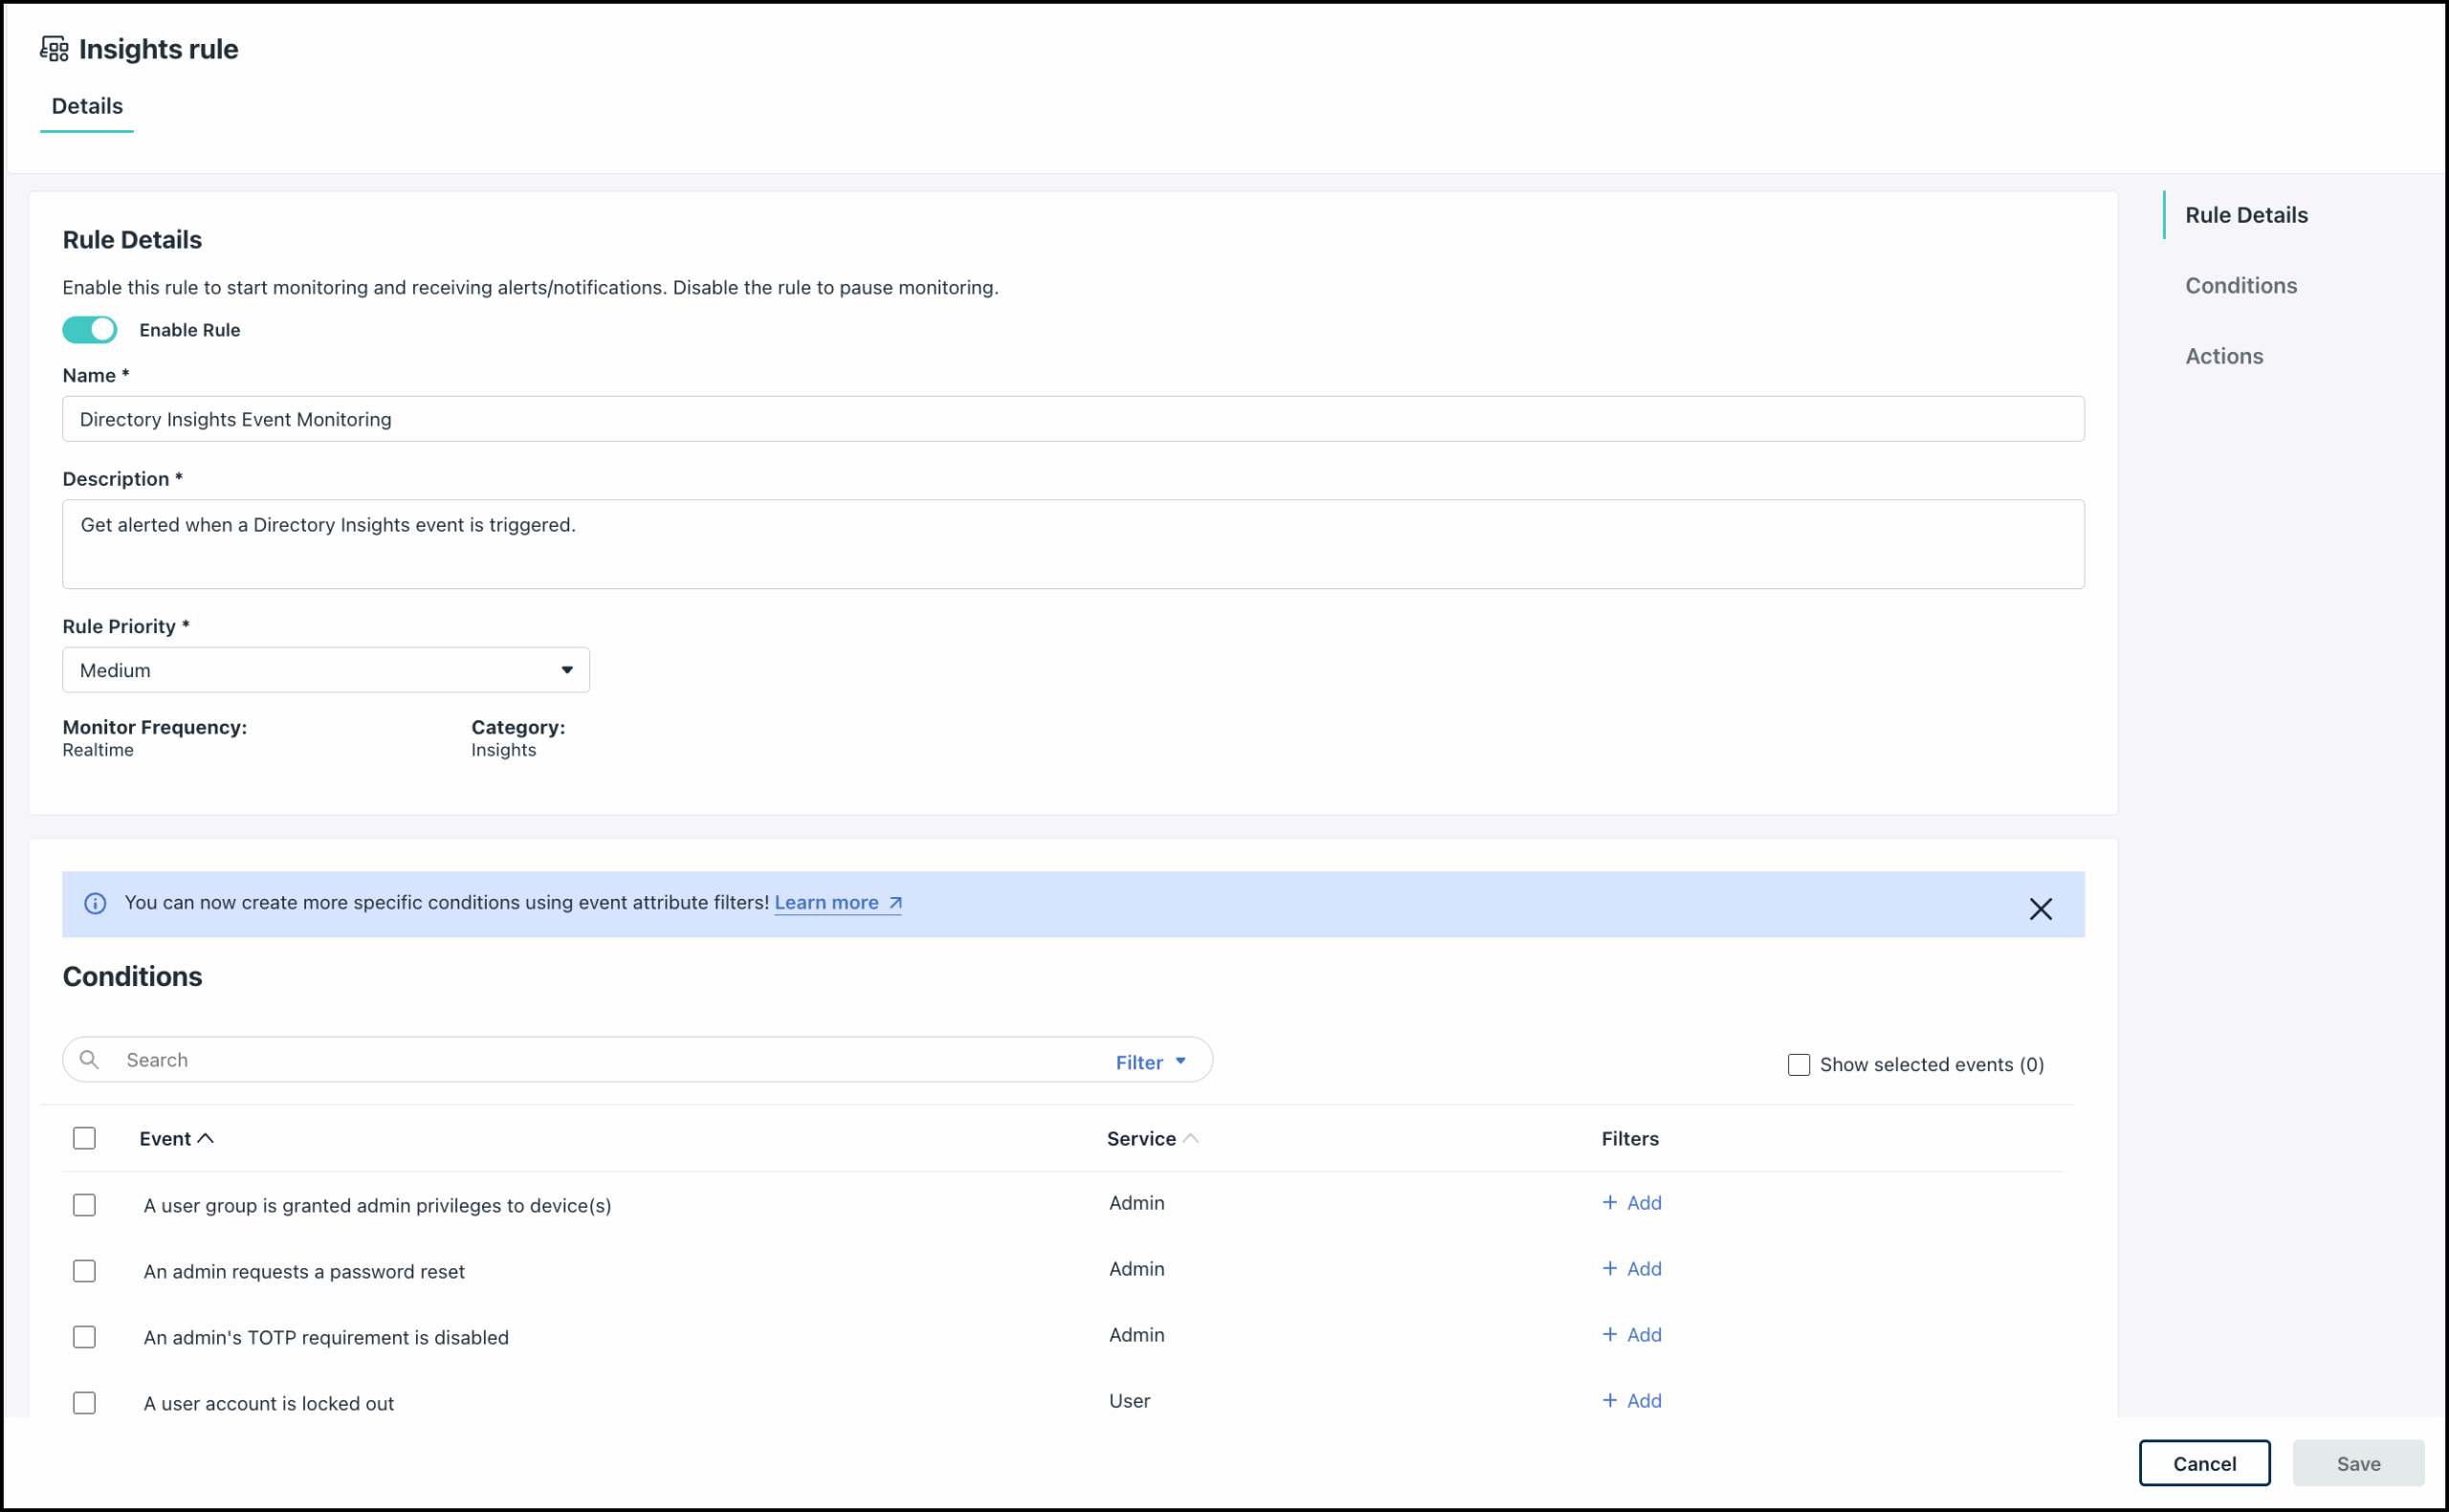Dismiss the info banner with X icon
Viewport: 2449px width, 1512px height.
click(x=2040, y=908)
